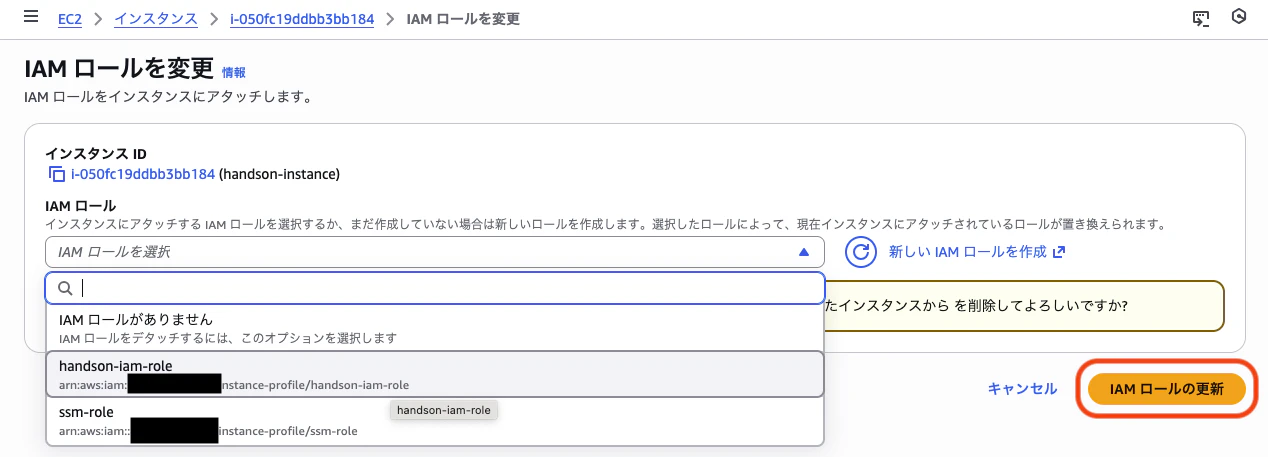Open the hamburger navigation menu
The image size is (1268, 457).
coord(30,18)
